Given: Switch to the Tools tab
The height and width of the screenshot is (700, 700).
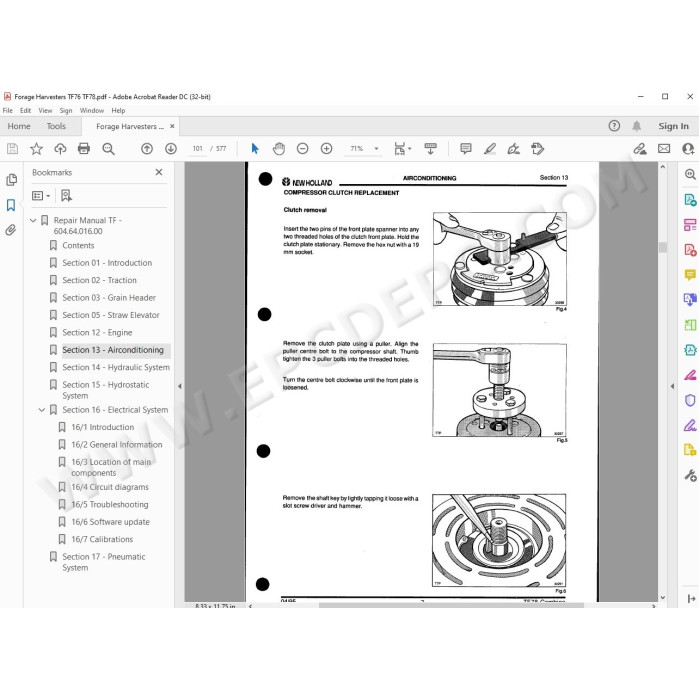Looking at the screenshot, I should pyautogui.click(x=56, y=126).
